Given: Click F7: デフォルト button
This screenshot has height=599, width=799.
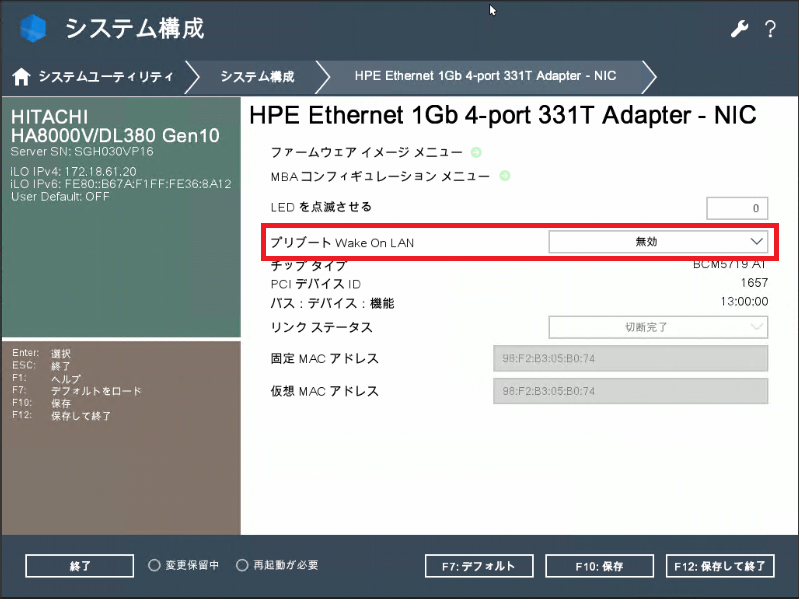Looking at the screenshot, I should pos(479,566).
